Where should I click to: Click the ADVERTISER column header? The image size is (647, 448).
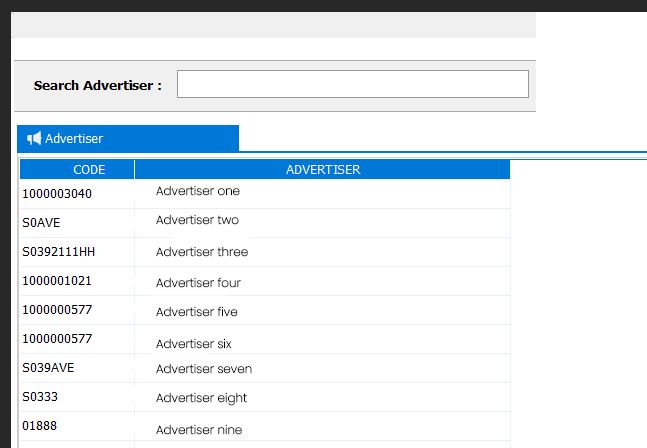pos(322,170)
